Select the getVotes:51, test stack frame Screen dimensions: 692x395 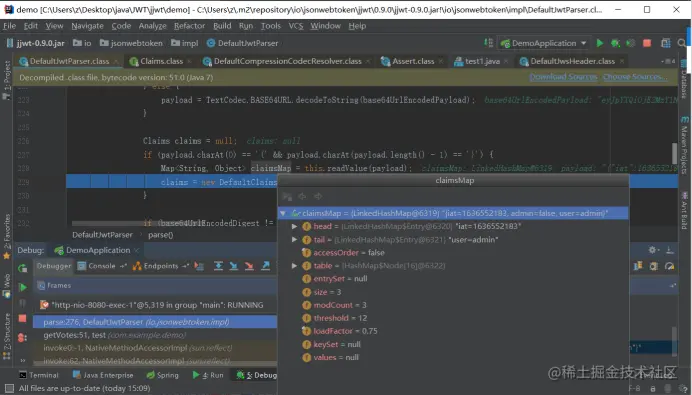tap(155, 335)
